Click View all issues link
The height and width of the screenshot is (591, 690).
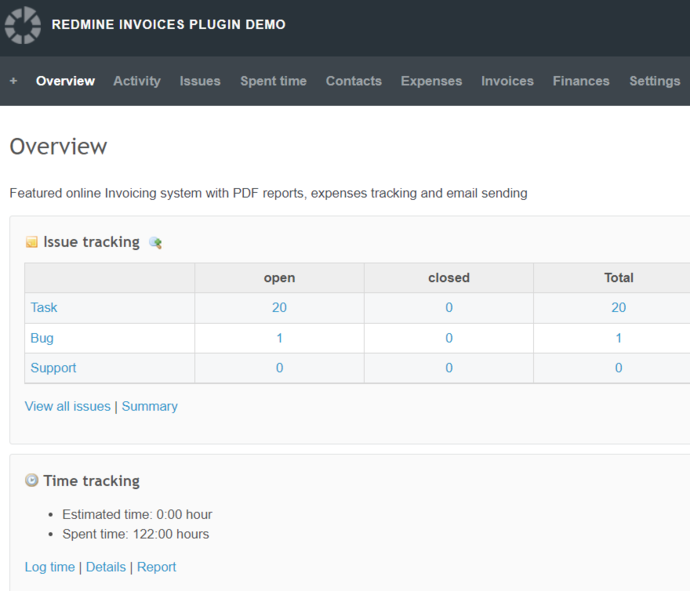[x=67, y=407]
